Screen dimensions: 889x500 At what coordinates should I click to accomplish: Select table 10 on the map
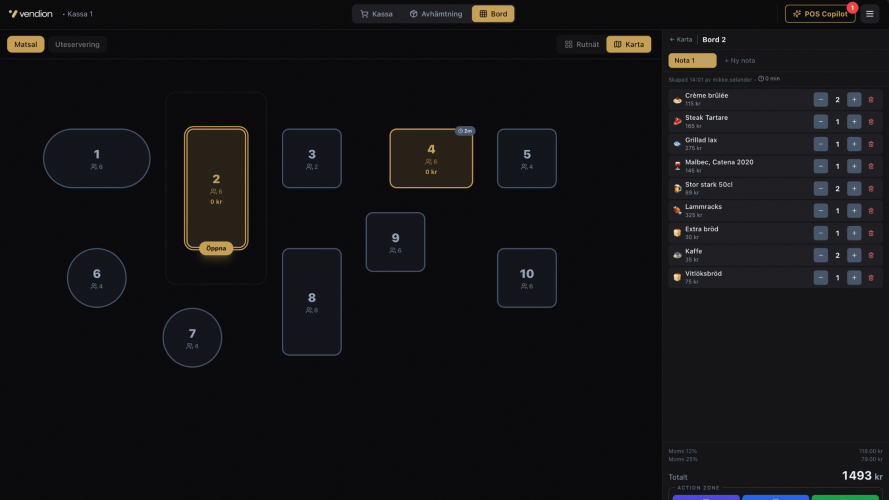(527, 278)
